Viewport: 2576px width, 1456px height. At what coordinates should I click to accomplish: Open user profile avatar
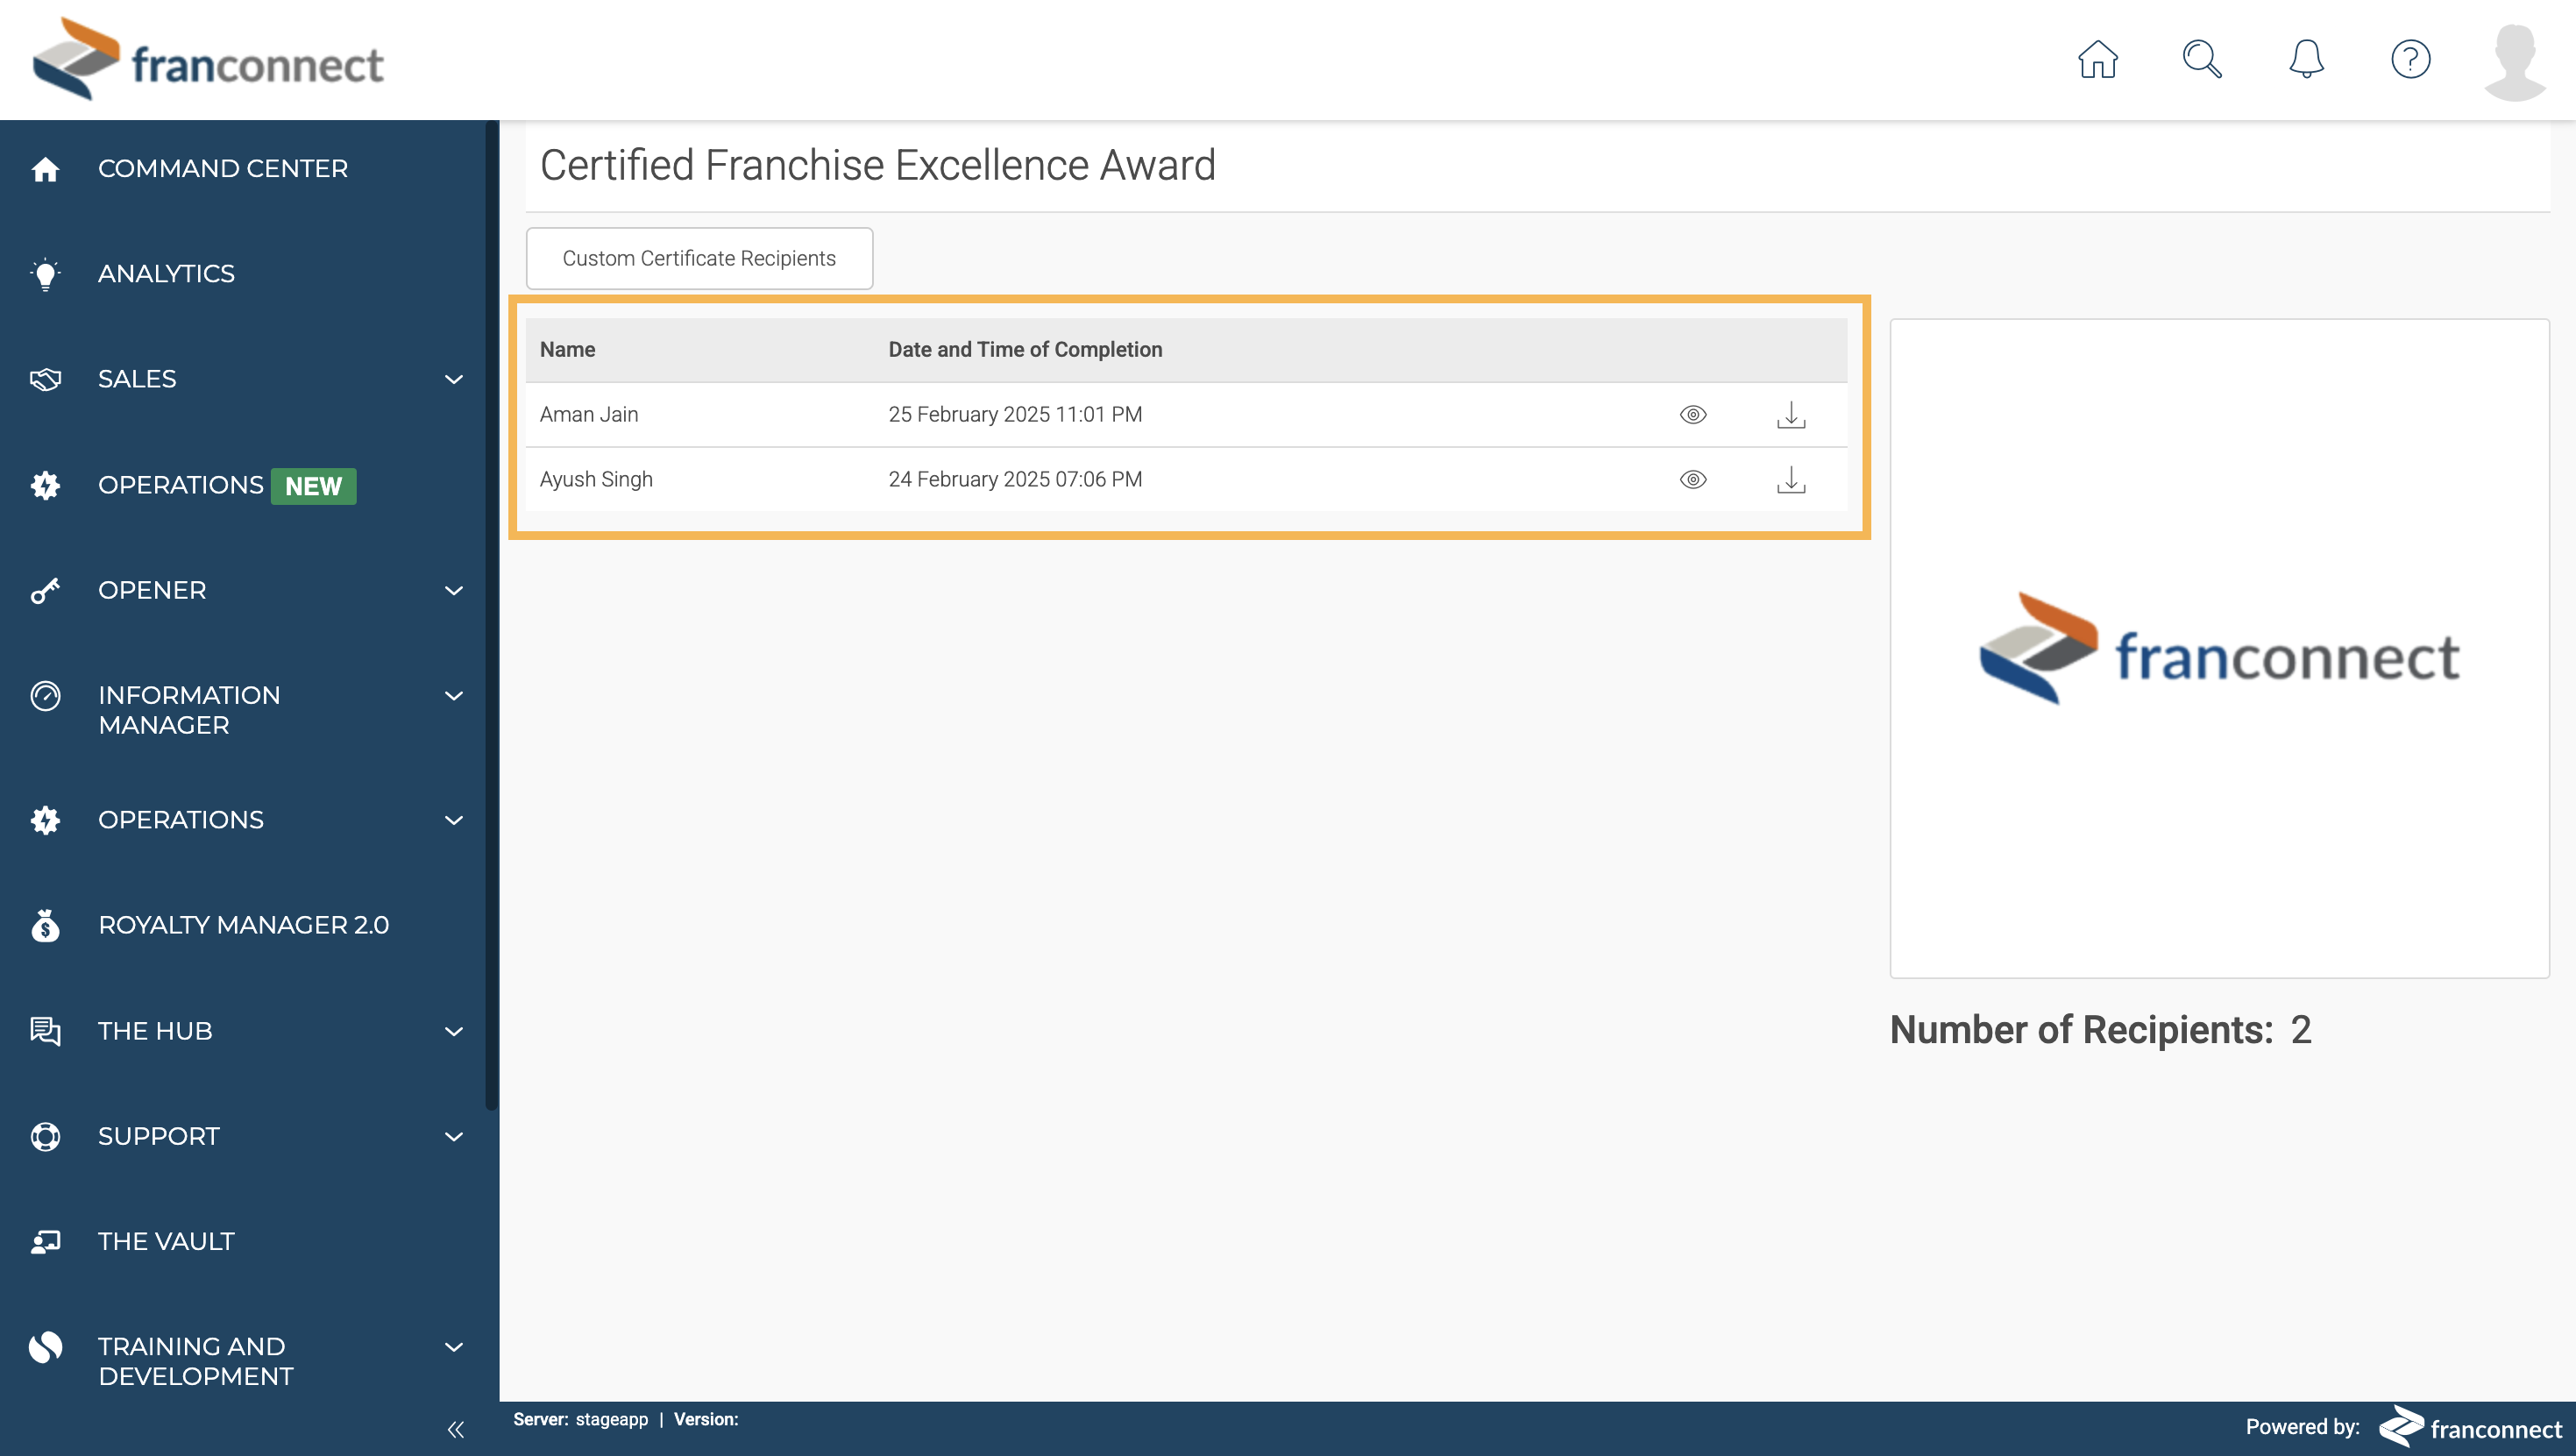(2514, 62)
